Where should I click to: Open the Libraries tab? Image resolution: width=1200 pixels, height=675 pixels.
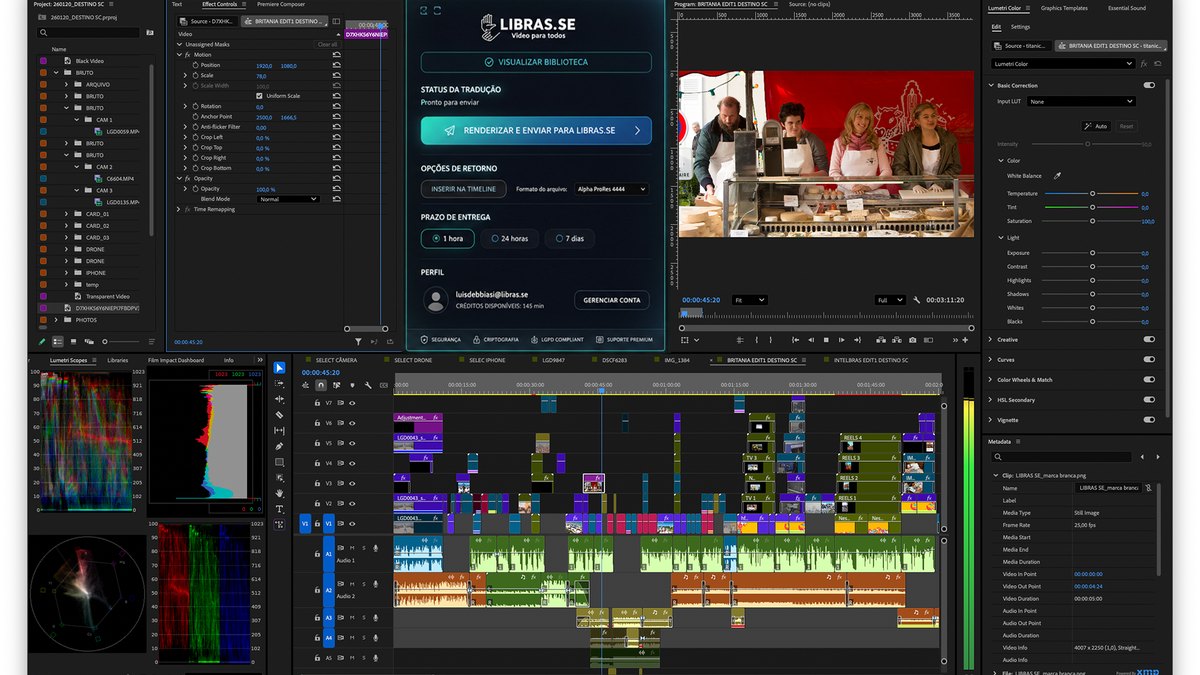118,360
